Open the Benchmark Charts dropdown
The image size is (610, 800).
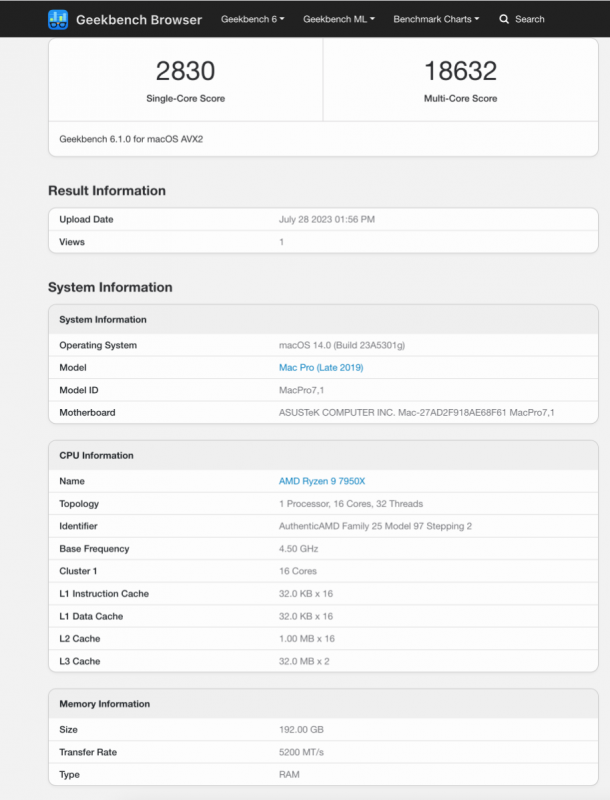pyautogui.click(x=436, y=19)
